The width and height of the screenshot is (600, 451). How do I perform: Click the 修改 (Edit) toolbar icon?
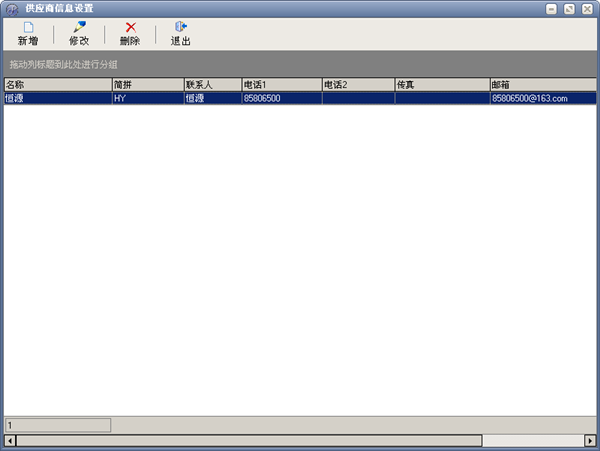[79, 28]
